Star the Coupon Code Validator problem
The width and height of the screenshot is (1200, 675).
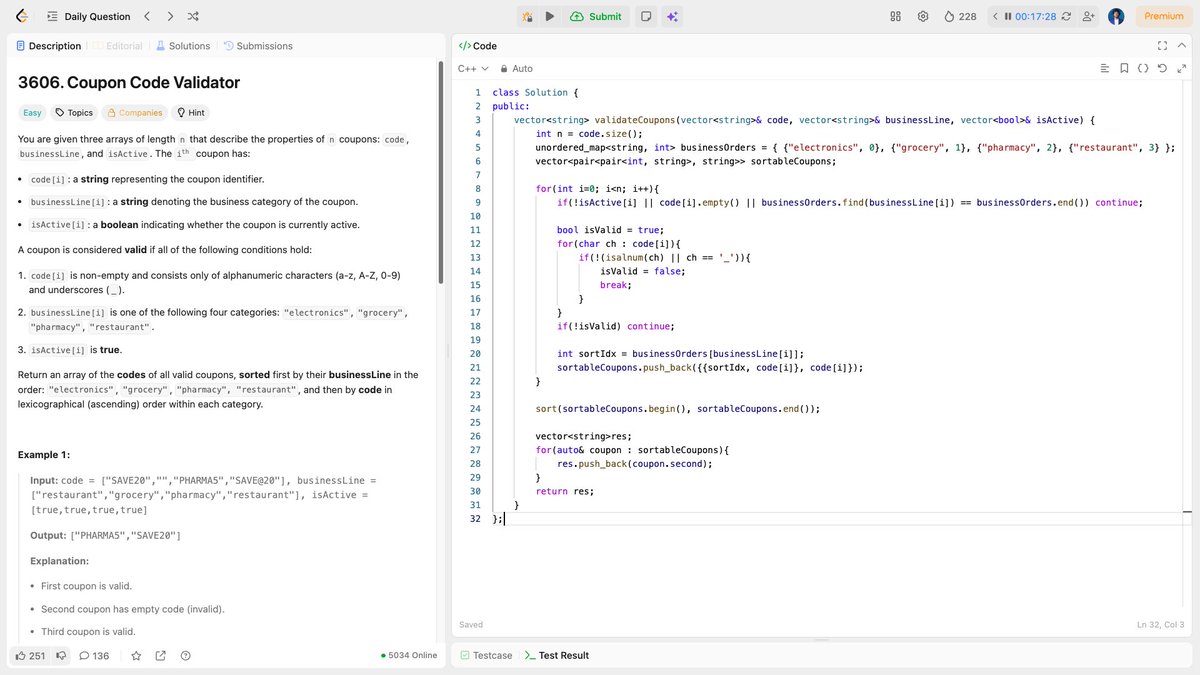pos(138,655)
